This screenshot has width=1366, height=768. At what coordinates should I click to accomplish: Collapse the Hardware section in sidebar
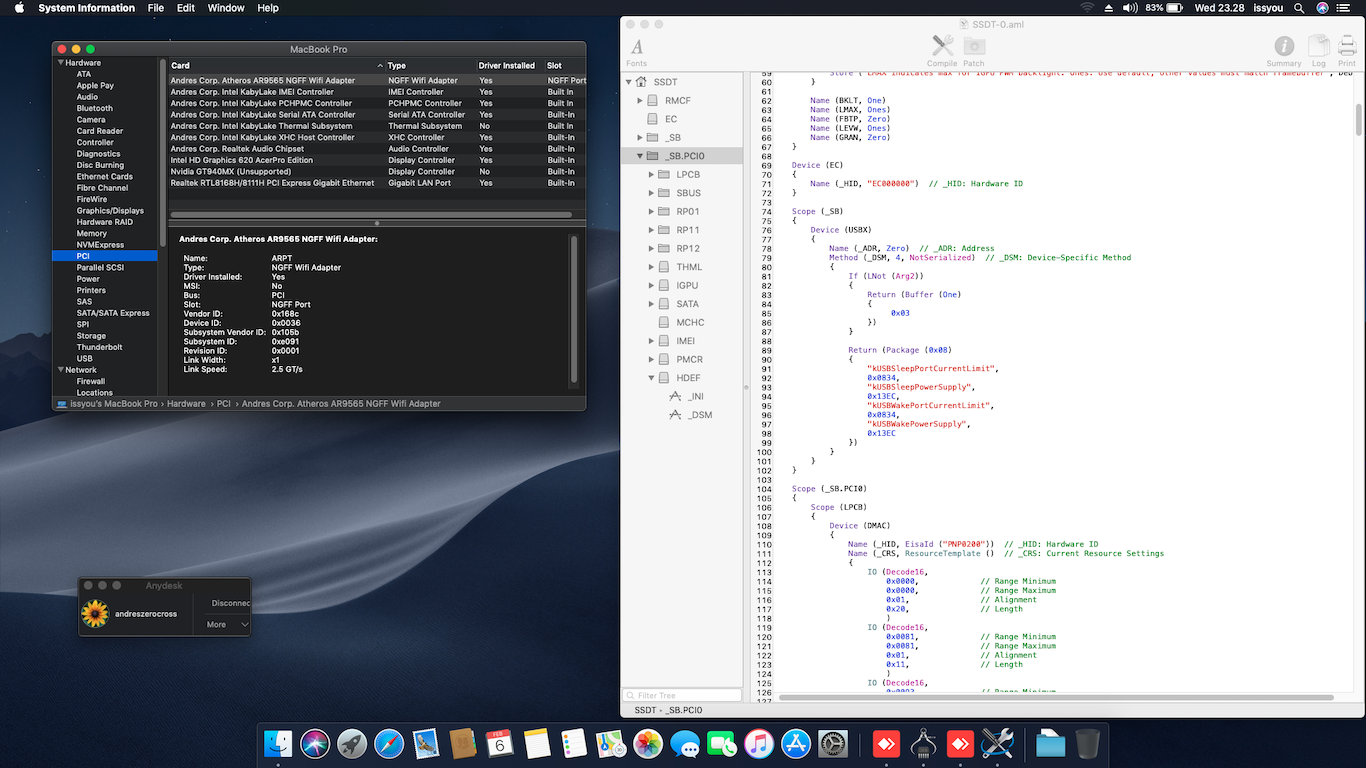[61, 62]
